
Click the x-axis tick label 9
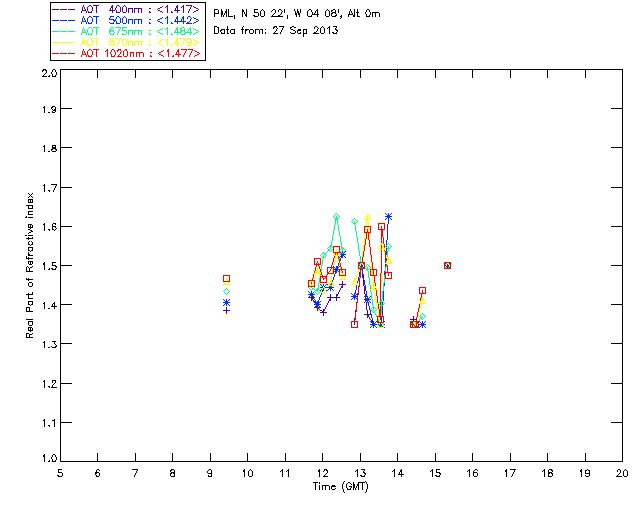pos(210,473)
